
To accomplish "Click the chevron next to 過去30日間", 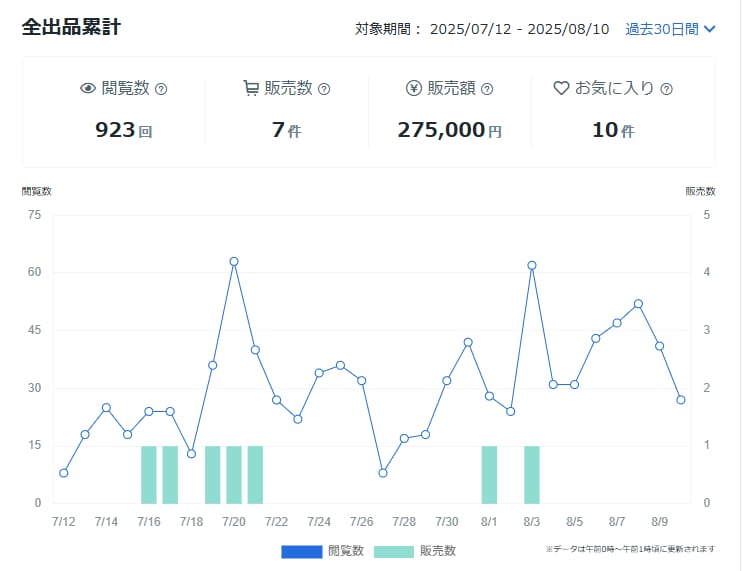I will tap(709, 29).
